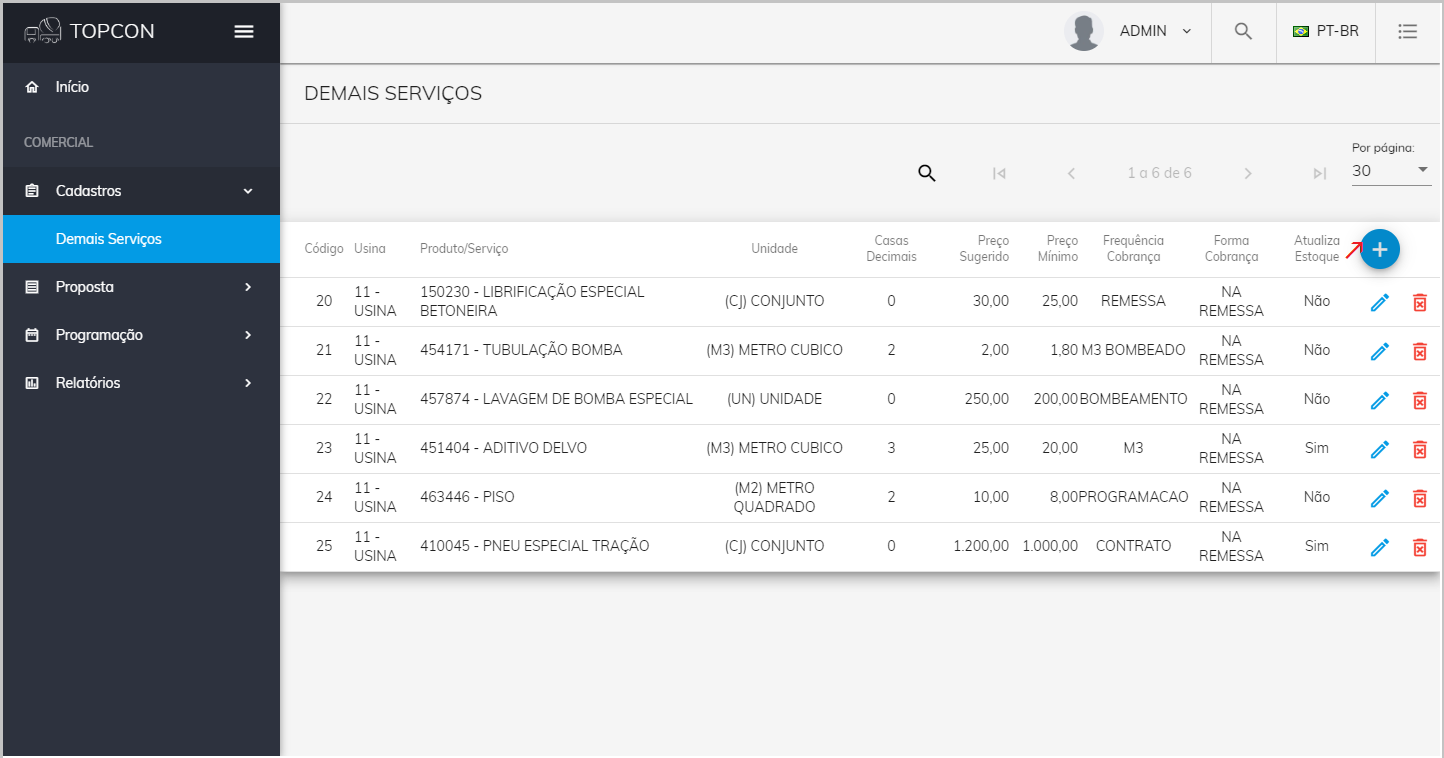This screenshot has width=1444, height=758.
Task: Click the Preço Mínimo column header
Action: 1058,249
